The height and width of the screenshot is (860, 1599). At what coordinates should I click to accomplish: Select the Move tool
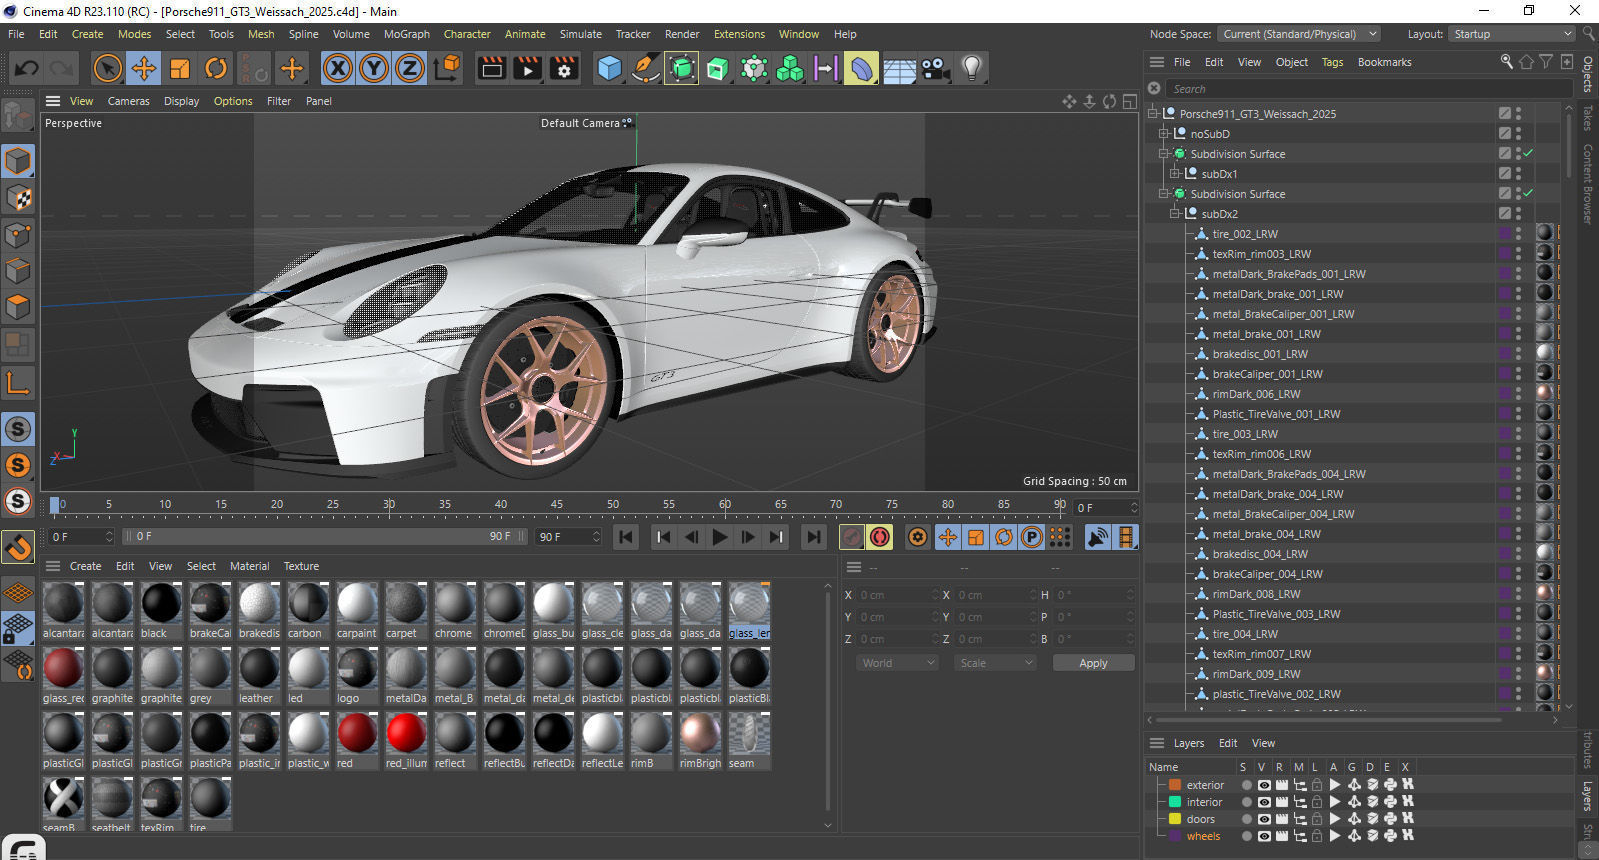144,68
